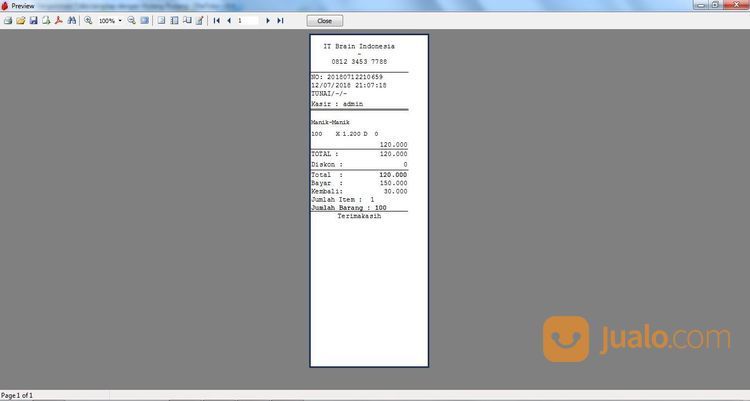Click the 100% zoom value text

(107, 21)
